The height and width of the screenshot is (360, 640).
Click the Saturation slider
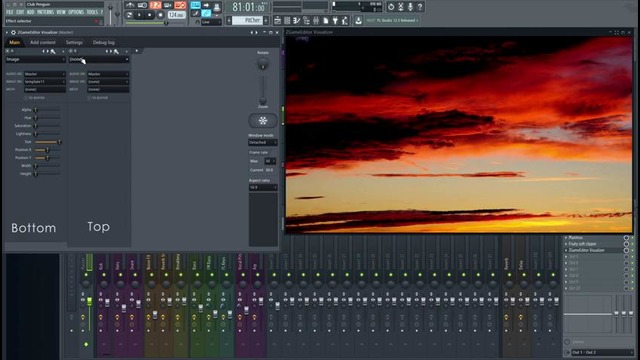47,126
